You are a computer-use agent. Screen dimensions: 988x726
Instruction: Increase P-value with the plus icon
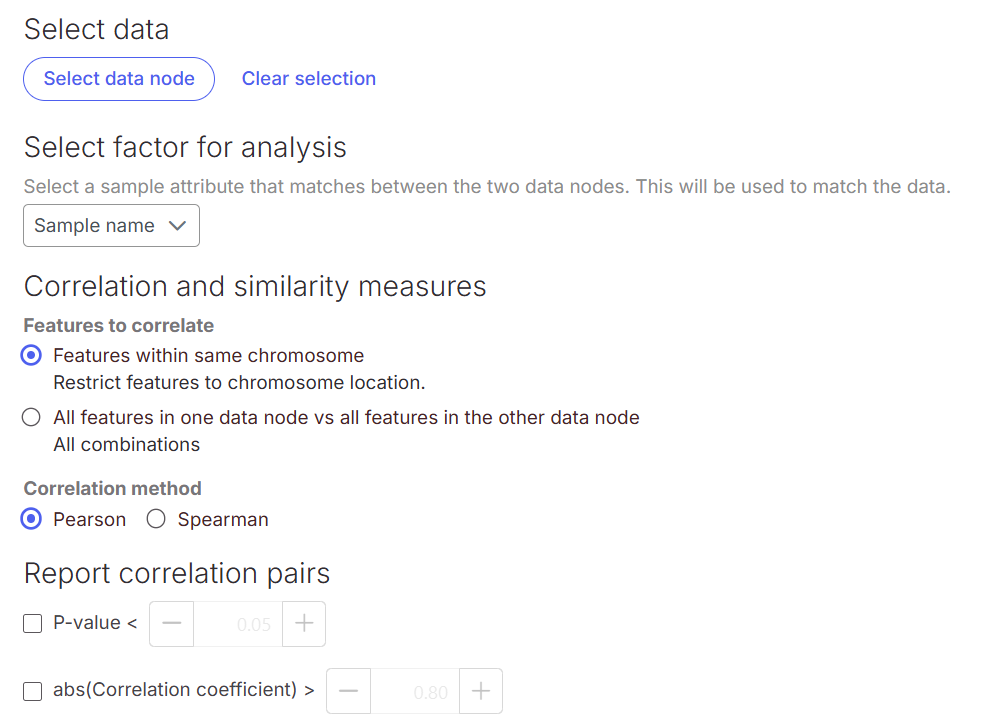(304, 624)
